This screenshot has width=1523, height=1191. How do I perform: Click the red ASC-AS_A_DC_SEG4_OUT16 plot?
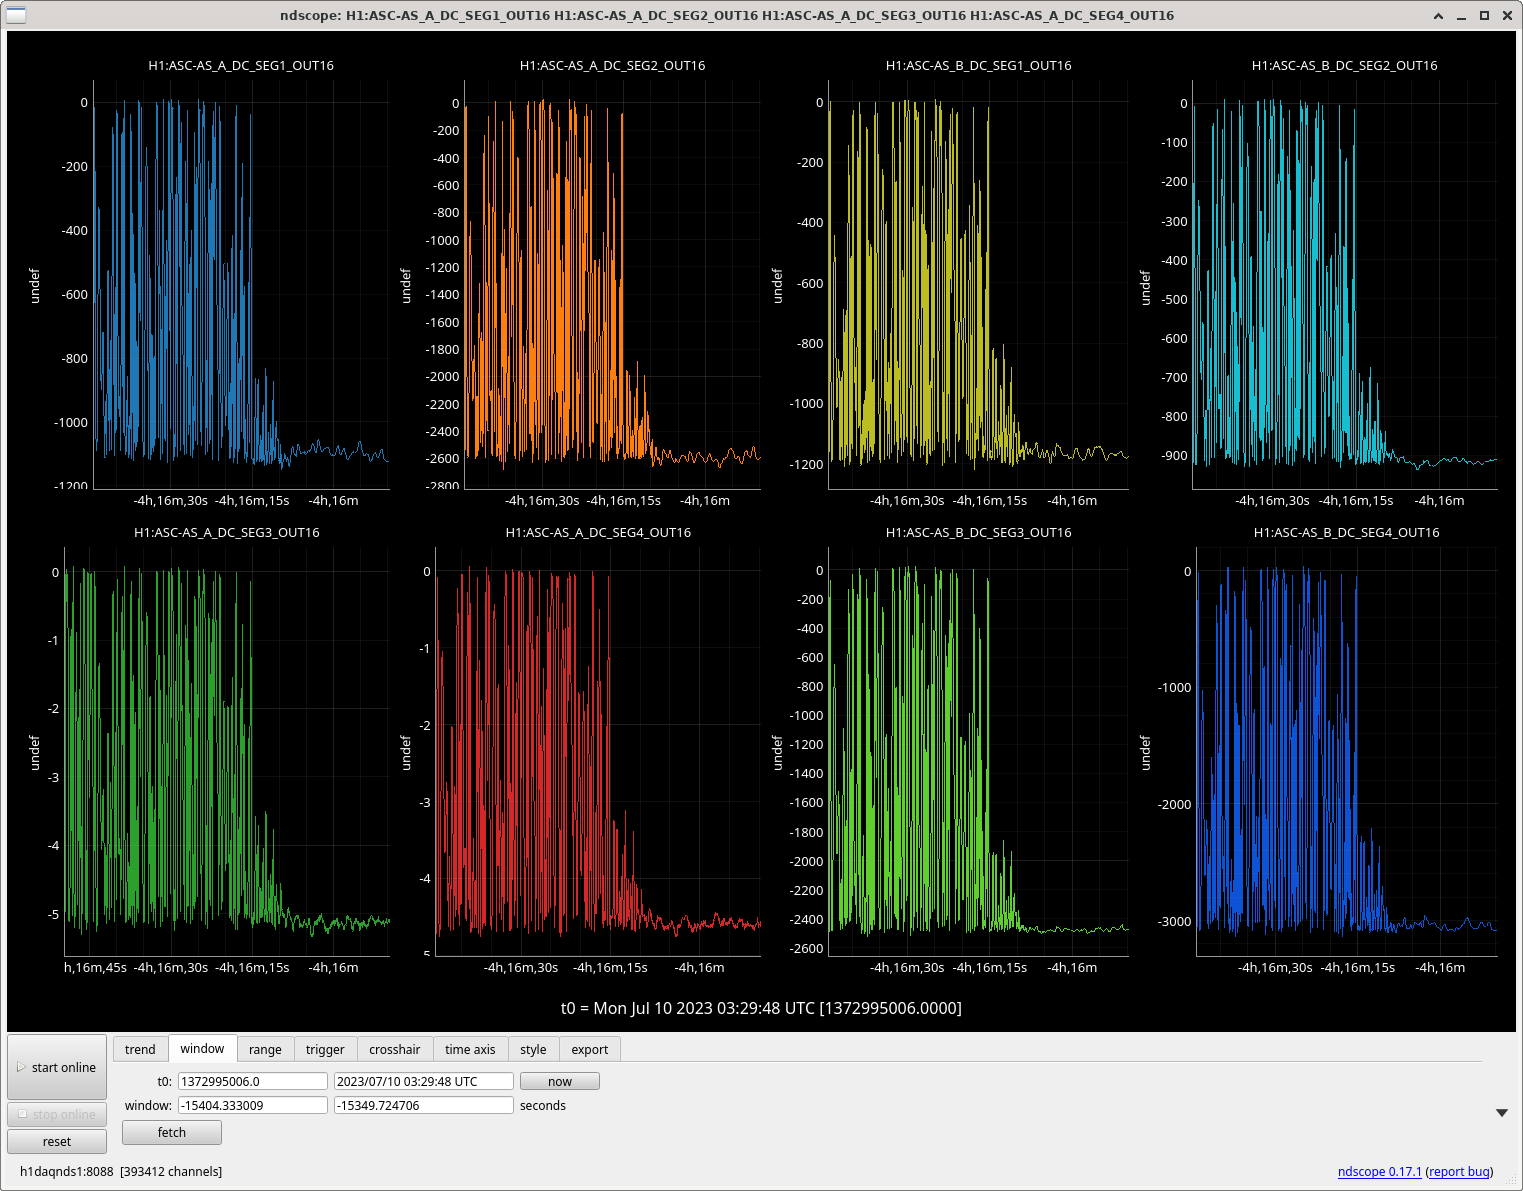pyautogui.click(x=597, y=750)
